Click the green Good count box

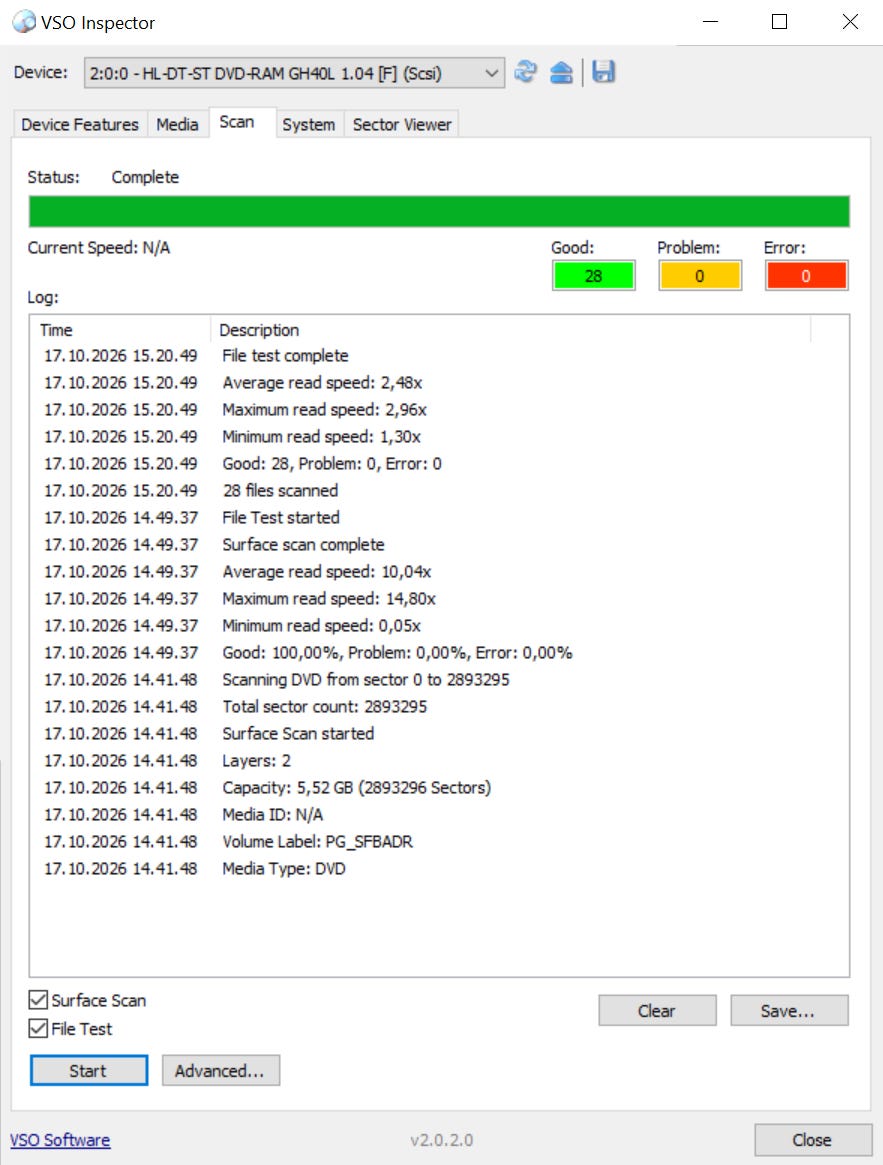pyautogui.click(x=593, y=276)
